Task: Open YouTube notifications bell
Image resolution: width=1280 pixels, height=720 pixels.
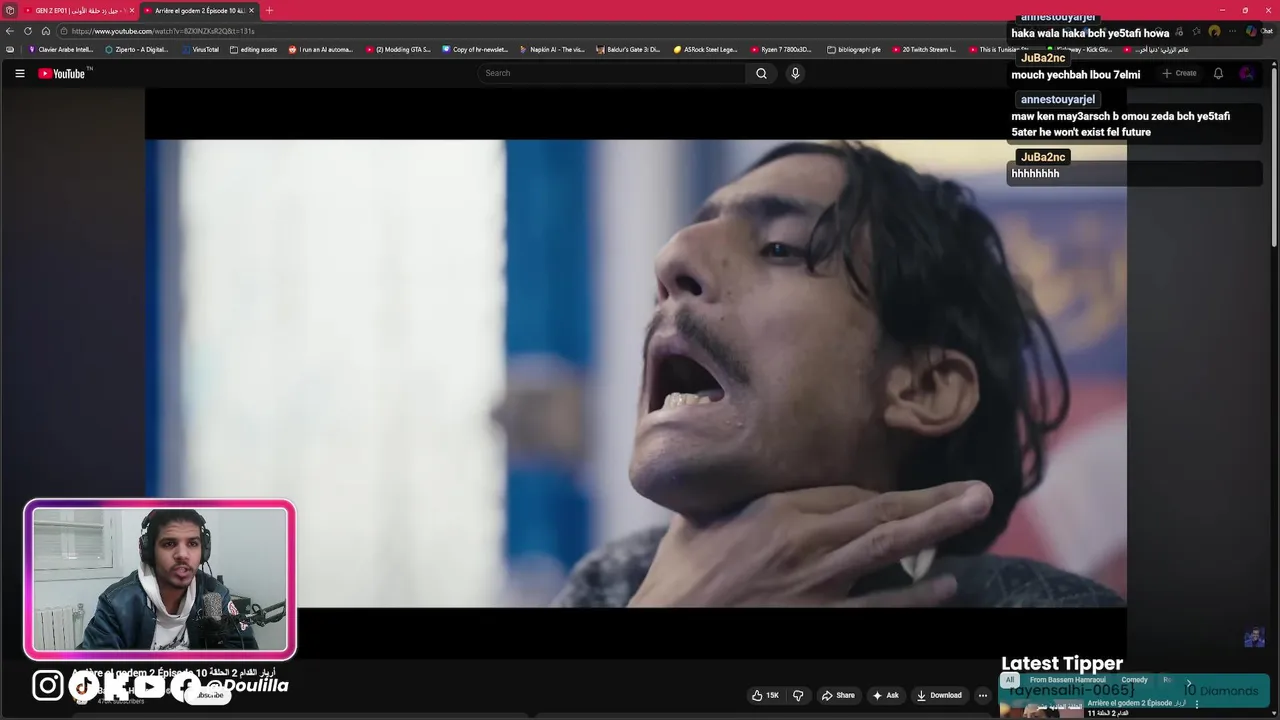Action: tap(1218, 73)
